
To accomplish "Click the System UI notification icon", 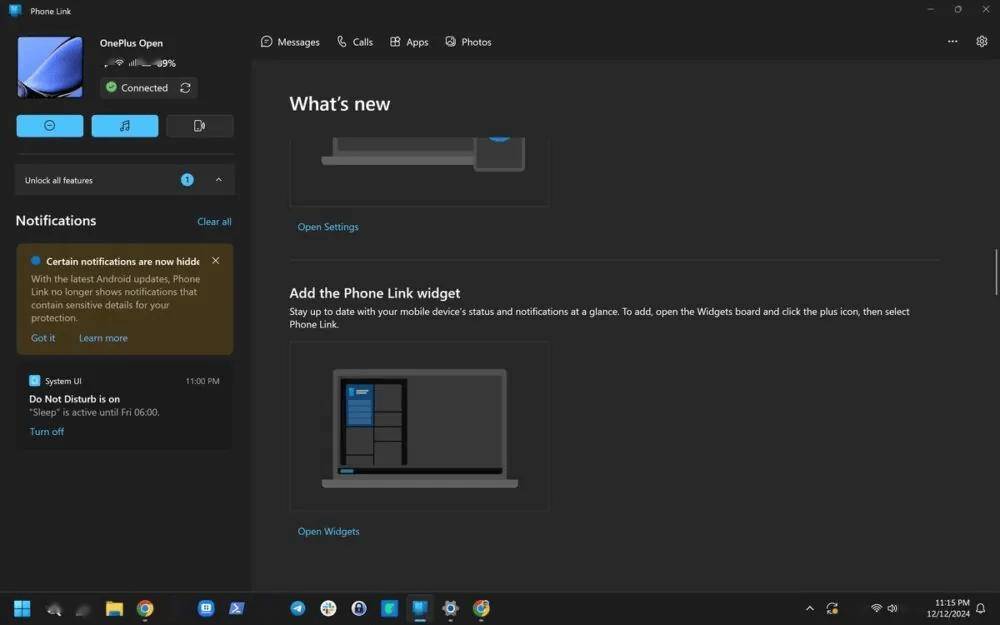I will (x=34, y=381).
